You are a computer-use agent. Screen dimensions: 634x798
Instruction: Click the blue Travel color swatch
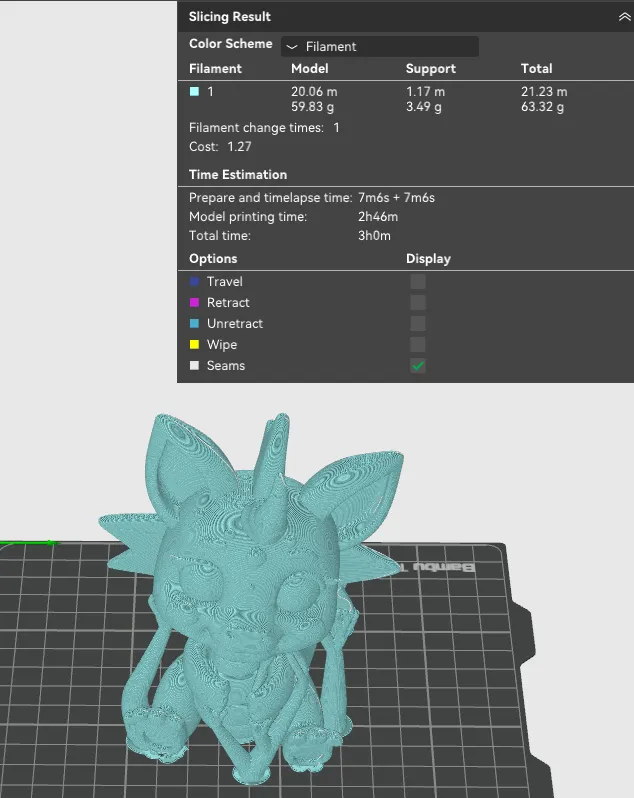194,281
